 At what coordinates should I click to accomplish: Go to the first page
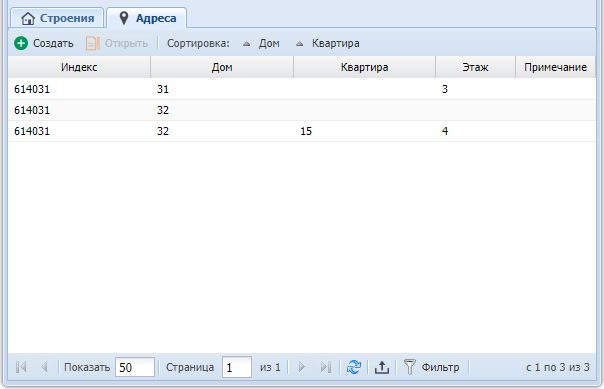(x=21, y=367)
